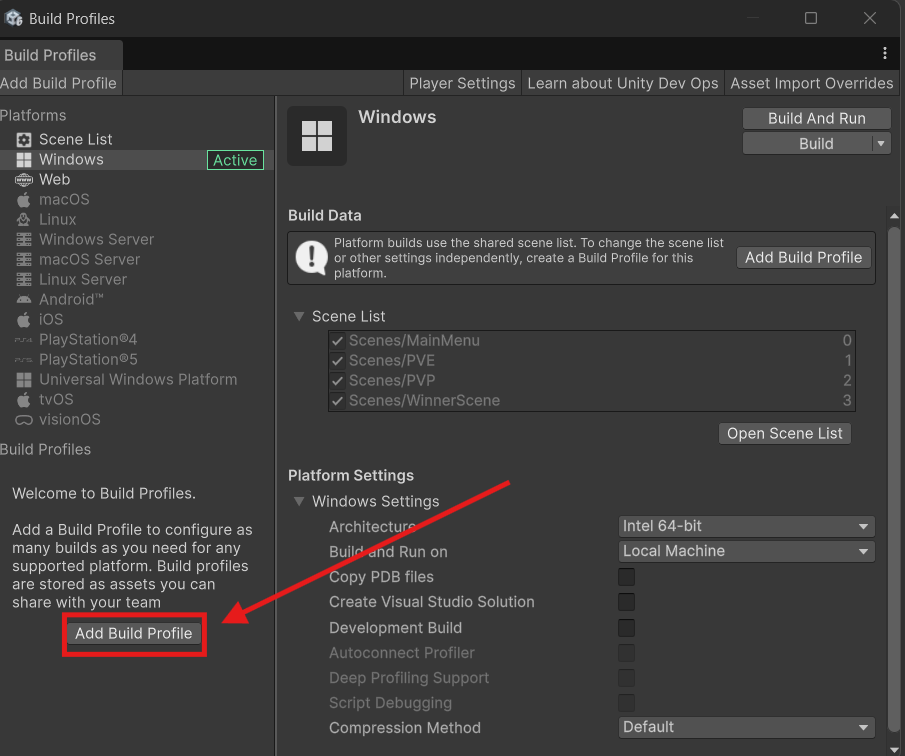This screenshot has width=905, height=756.
Task: Open the Build and Run on dropdown
Action: click(x=746, y=551)
